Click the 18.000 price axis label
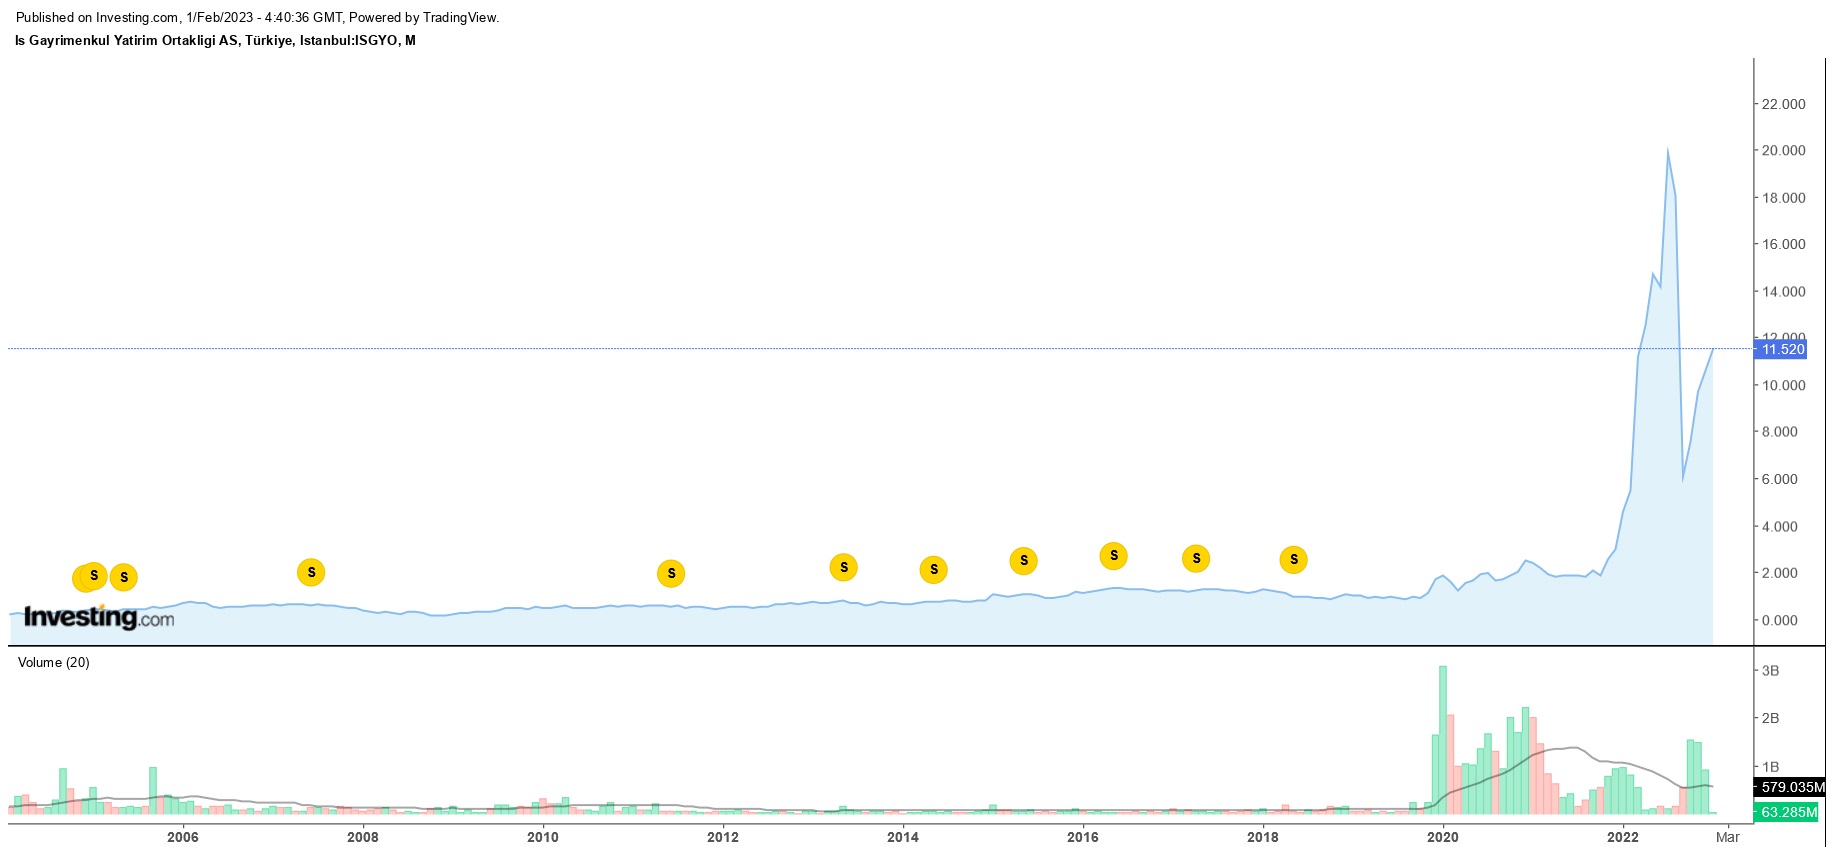The width and height of the screenshot is (1833, 852). pyautogui.click(x=1783, y=197)
